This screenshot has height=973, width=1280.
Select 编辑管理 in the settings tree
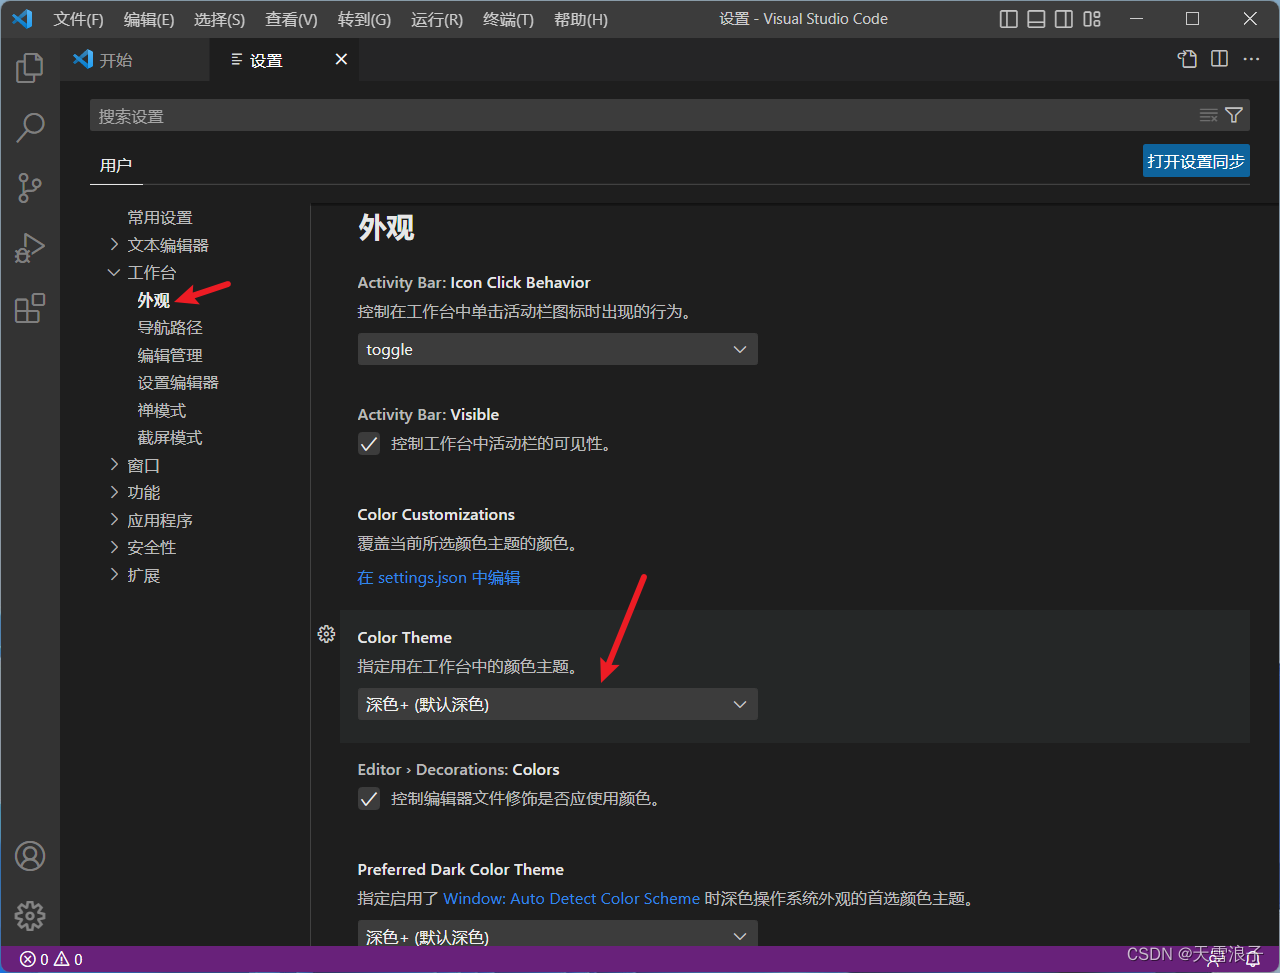point(170,355)
